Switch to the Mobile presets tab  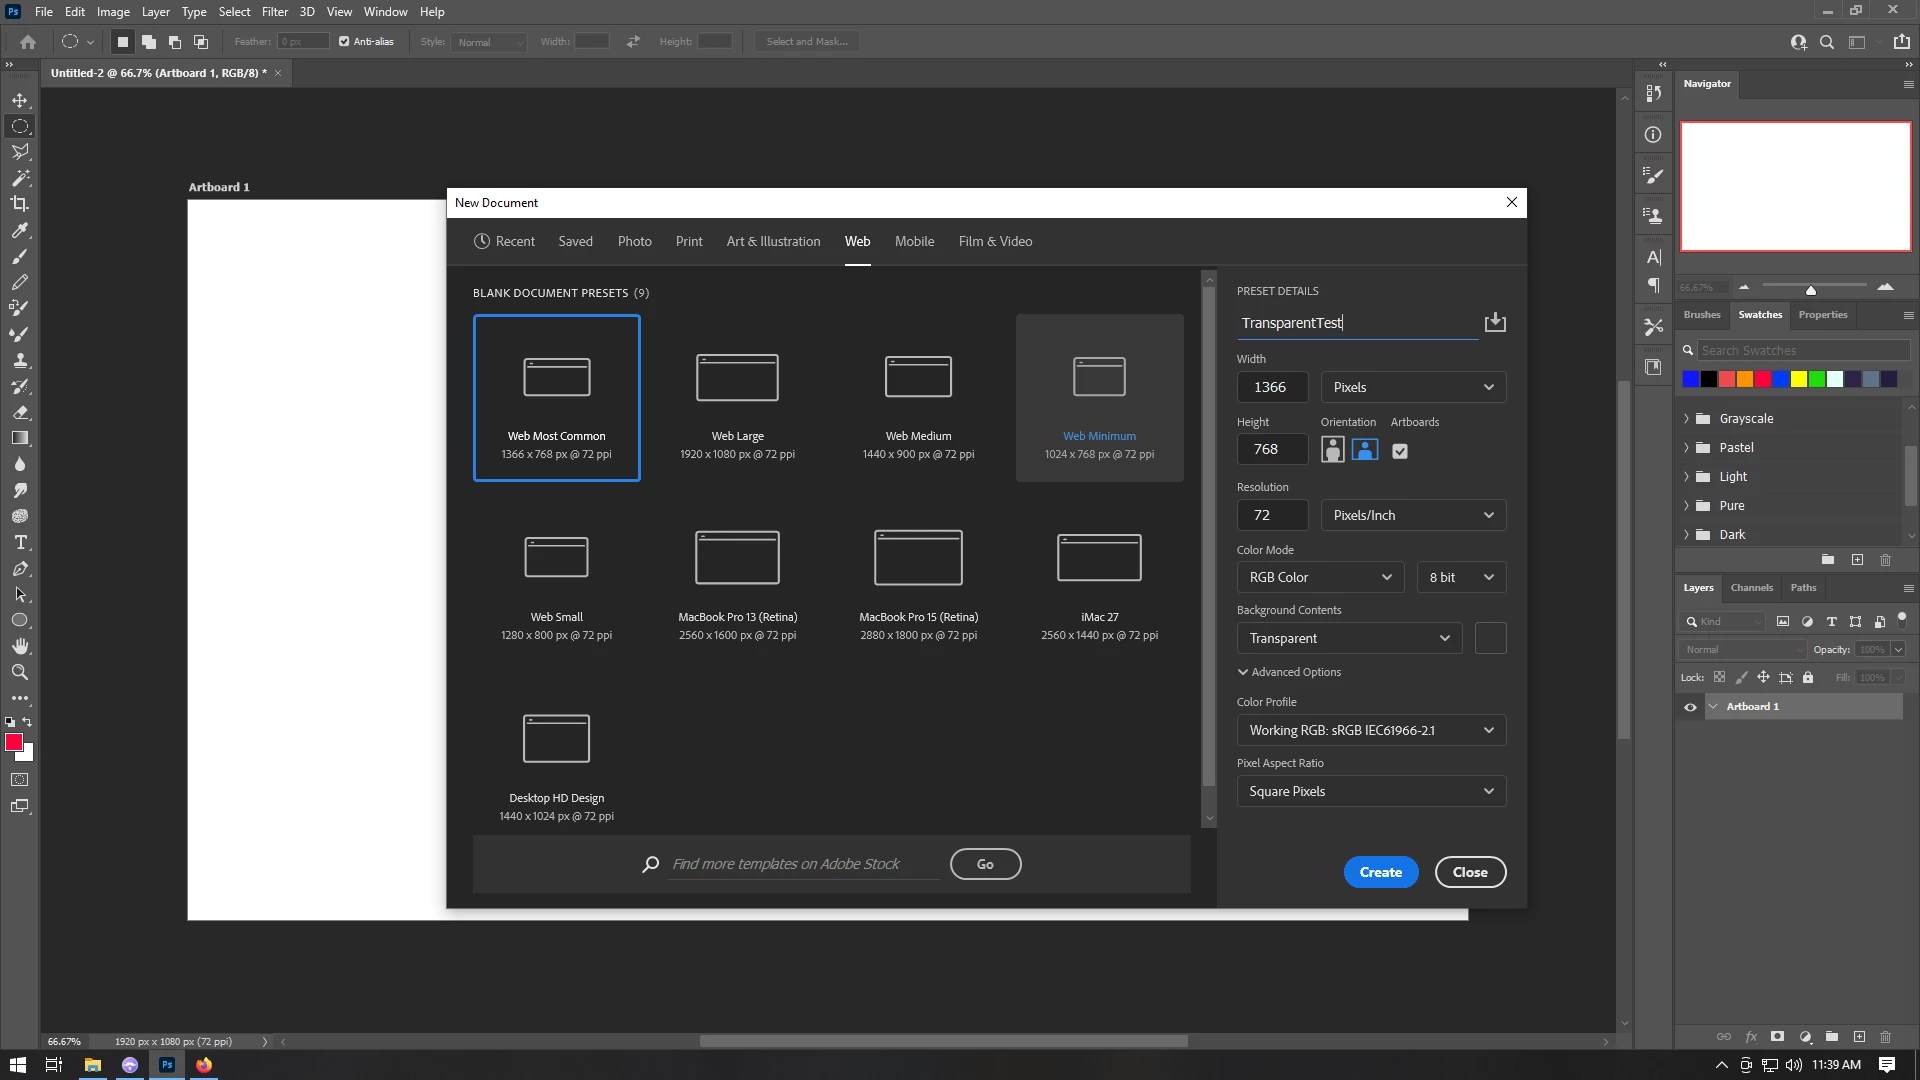(914, 241)
